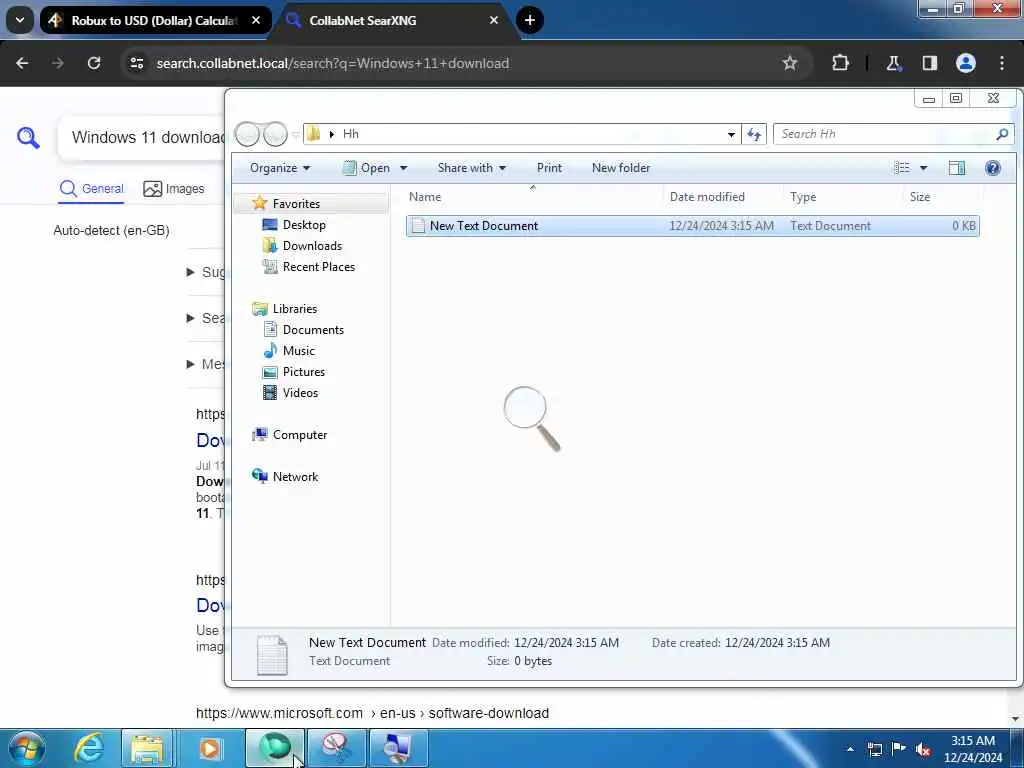Viewport: 1024px width, 768px height.
Task: Change the view with the view icon
Action: pos(902,168)
